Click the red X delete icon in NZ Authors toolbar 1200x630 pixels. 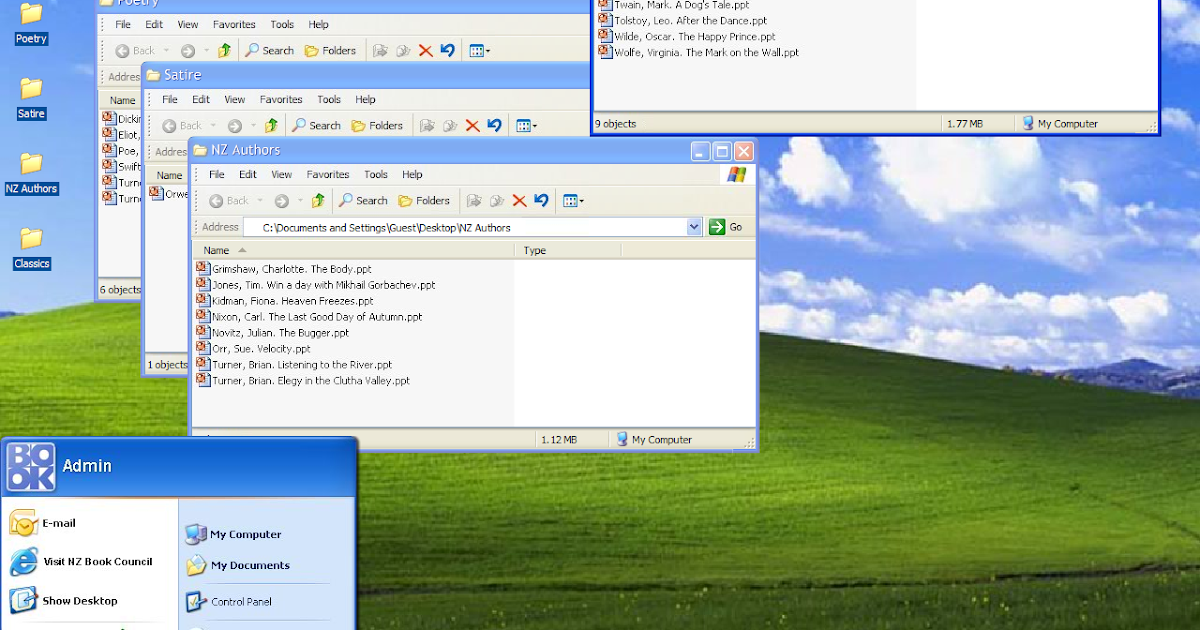pos(520,200)
